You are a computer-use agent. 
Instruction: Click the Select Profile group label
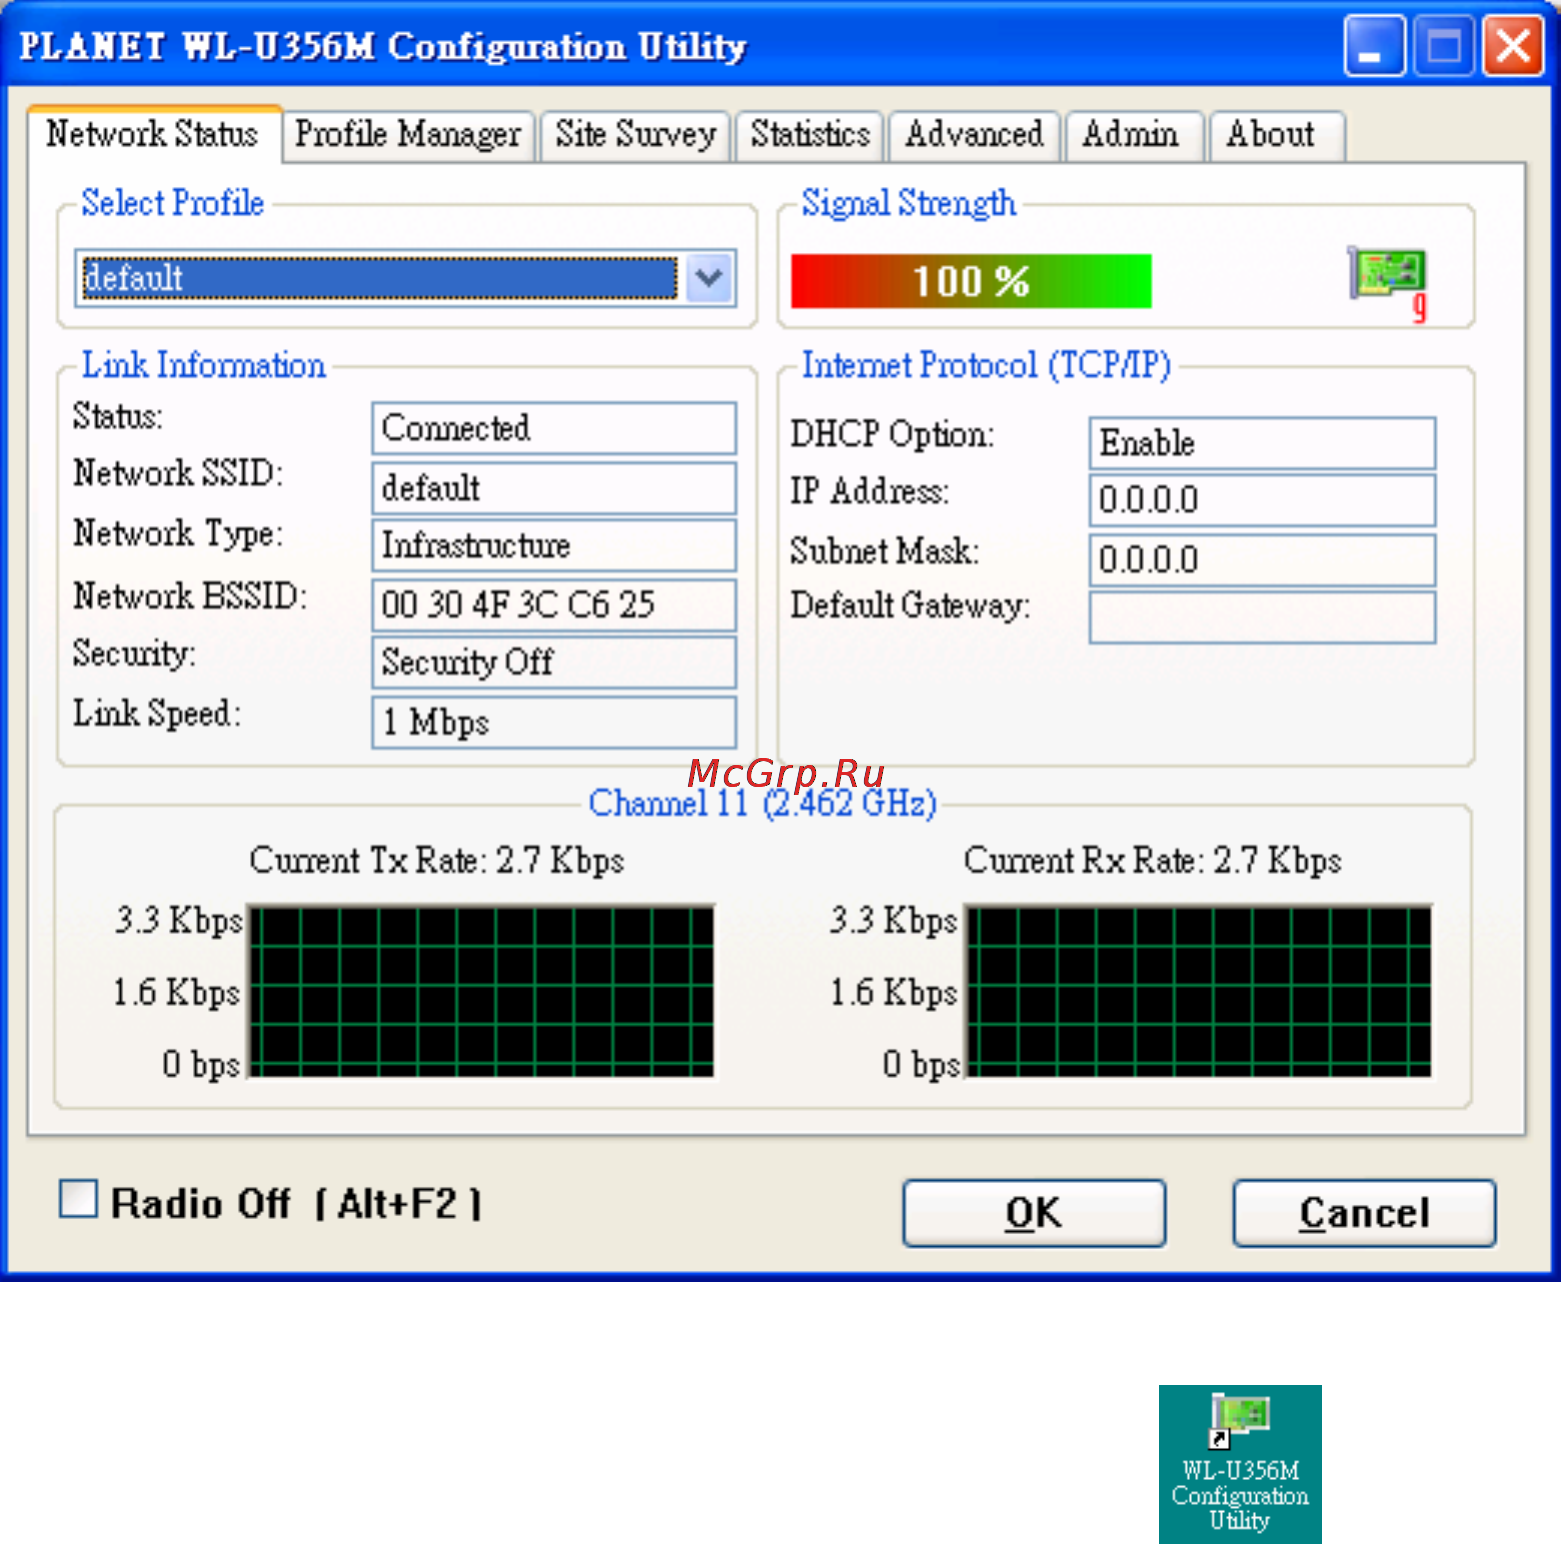[x=172, y=203]
